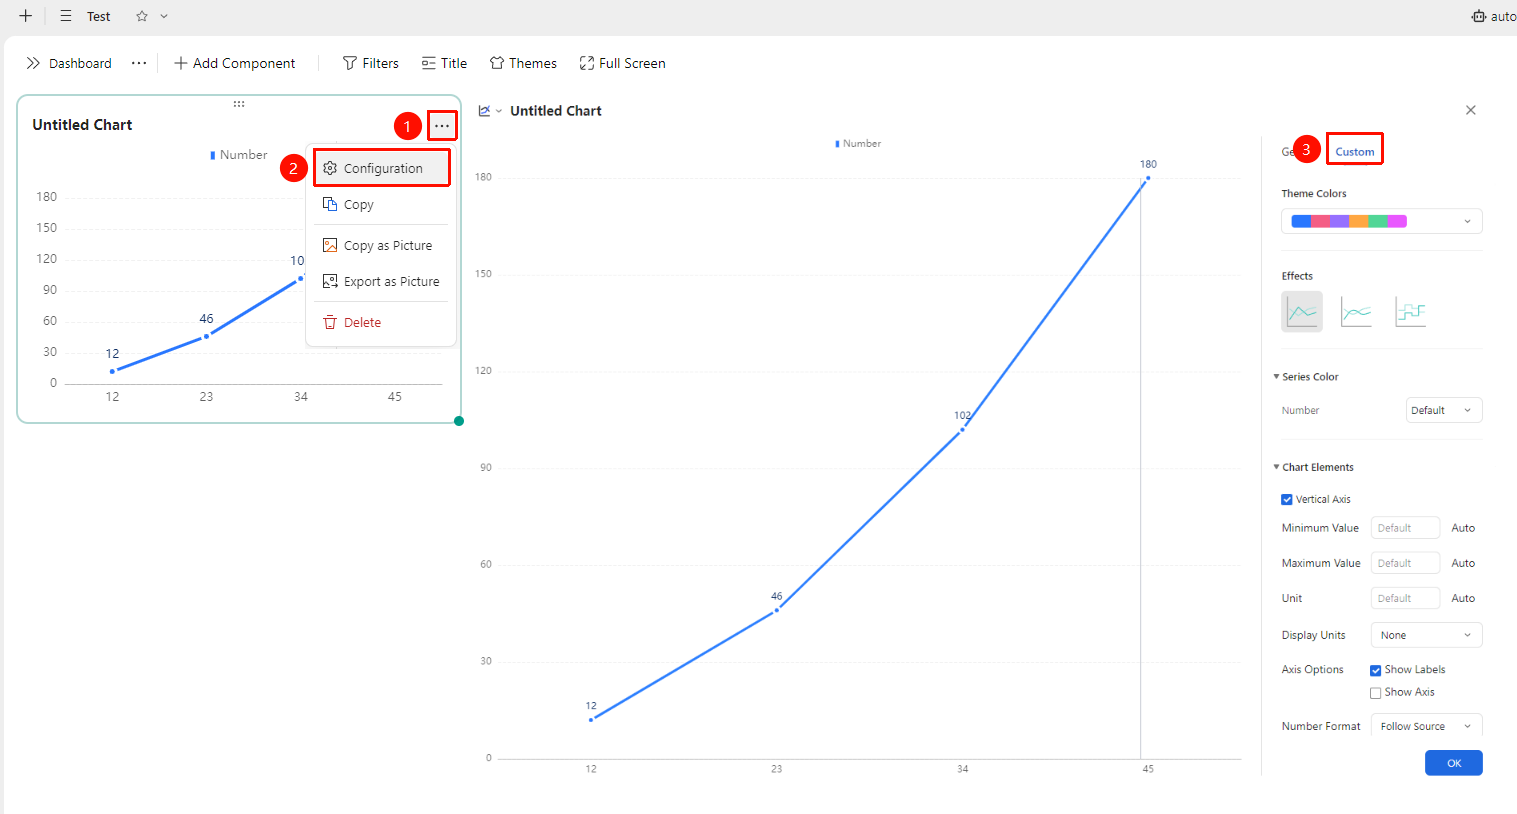Click the chart's three-dot more icon

(x=442, y=126)
